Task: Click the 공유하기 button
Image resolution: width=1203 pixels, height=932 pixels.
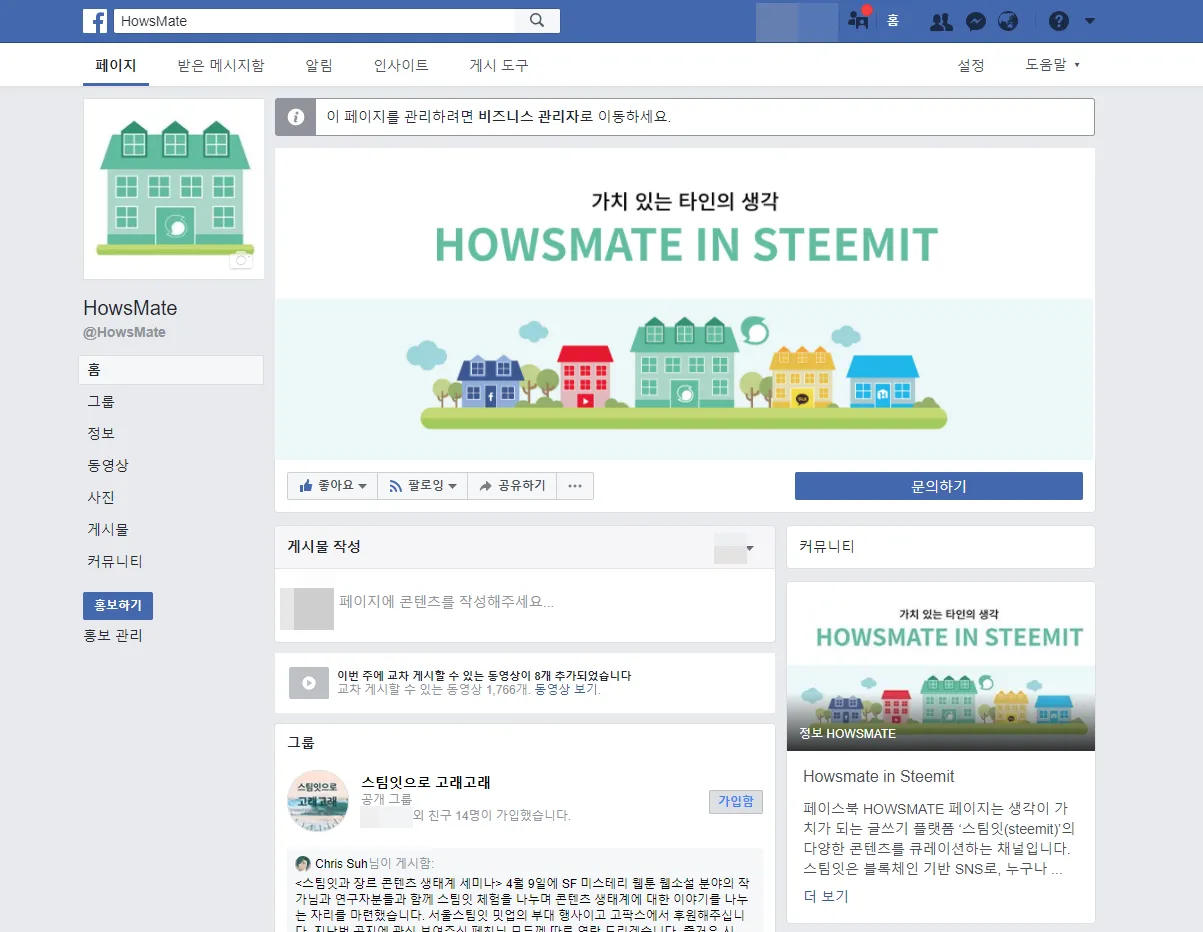Action: coord(512,486)
